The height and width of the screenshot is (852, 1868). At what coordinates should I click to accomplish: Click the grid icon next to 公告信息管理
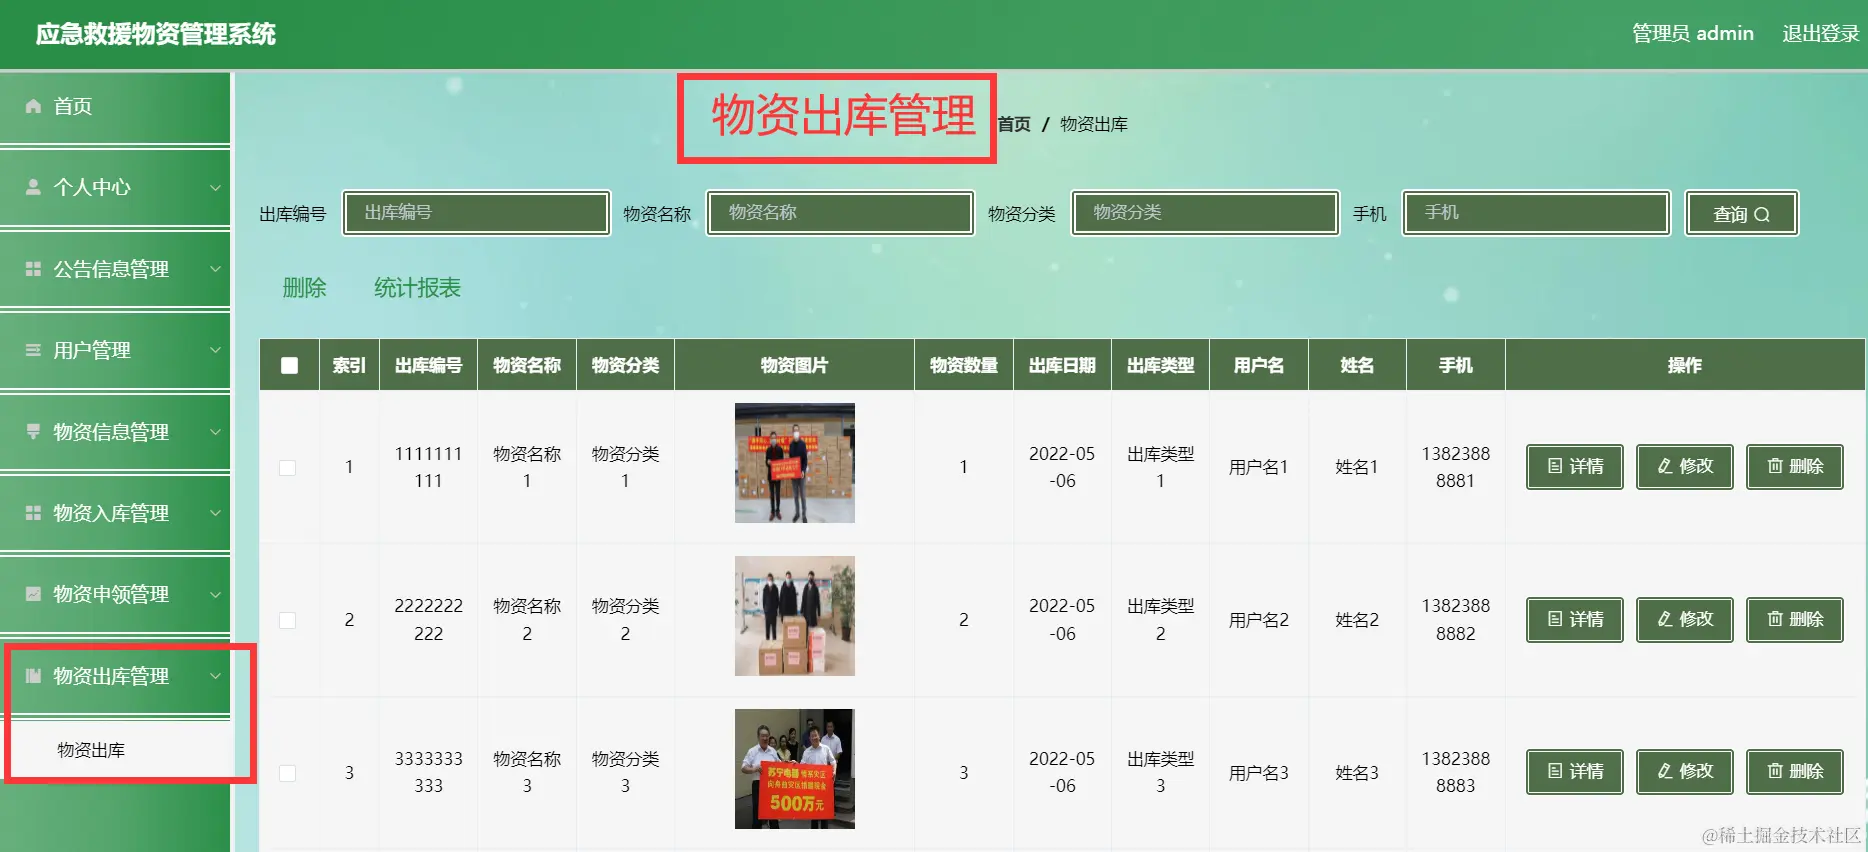(x=33, y=269)
